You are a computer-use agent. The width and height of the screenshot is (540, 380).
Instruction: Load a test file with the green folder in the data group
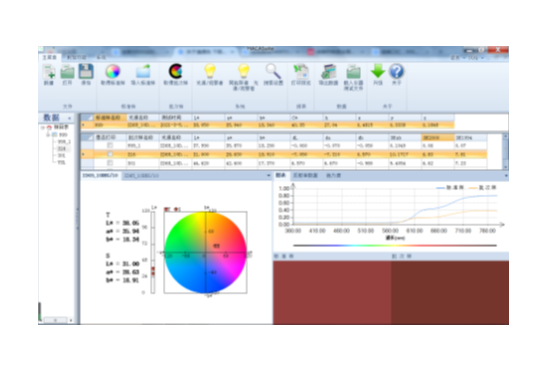[x=353, y=78]
